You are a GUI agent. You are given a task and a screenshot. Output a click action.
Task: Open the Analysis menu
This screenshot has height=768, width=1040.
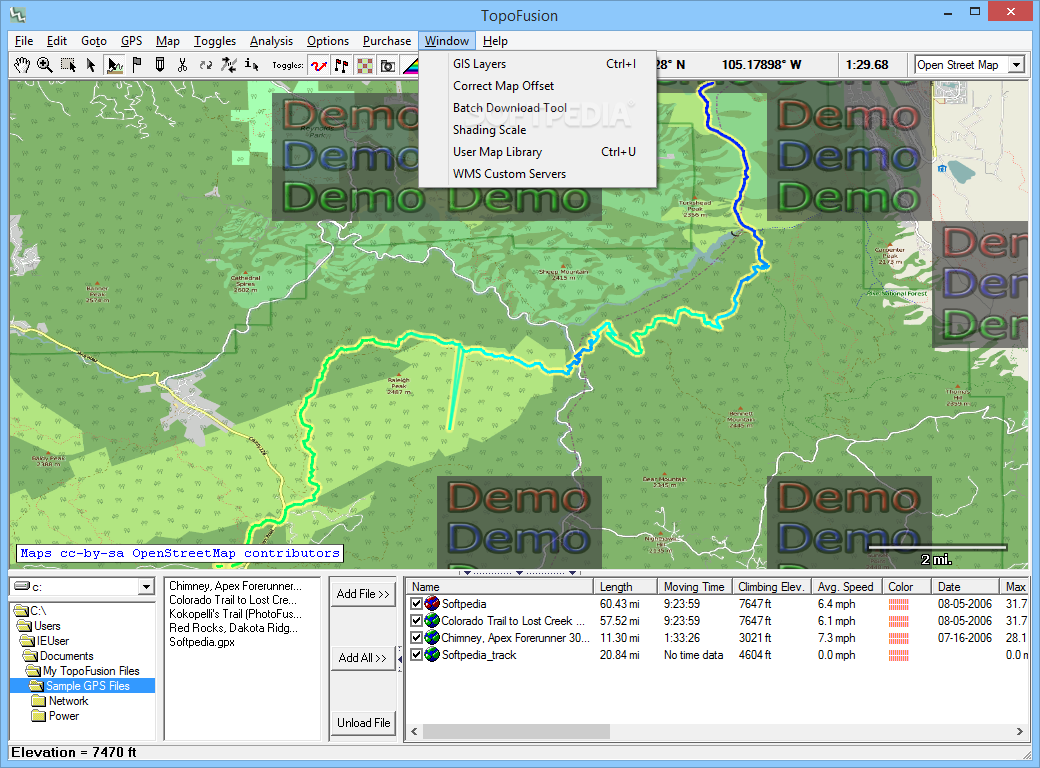[x=271, y=41]
